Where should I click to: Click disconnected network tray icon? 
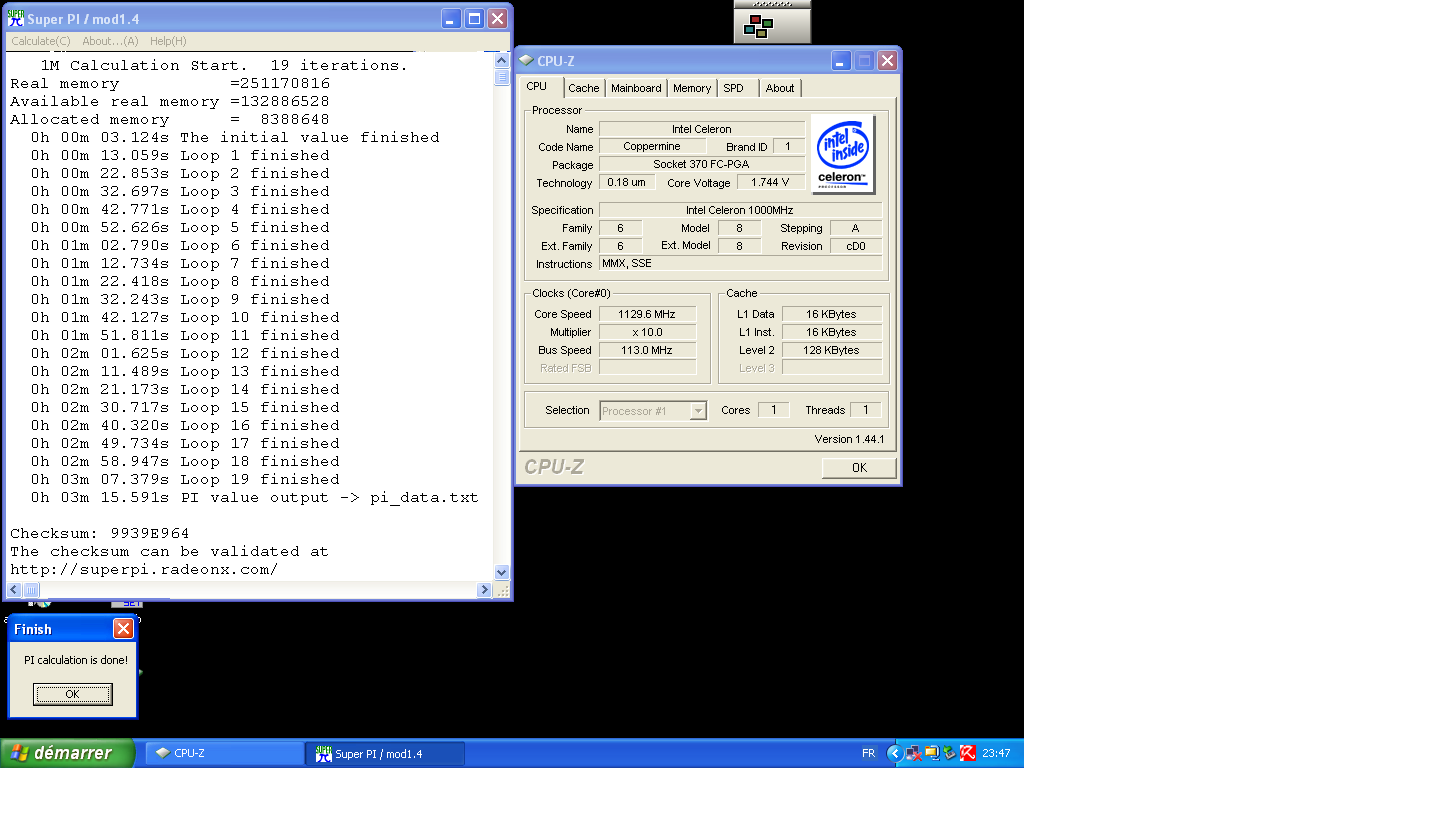[914, 754]
